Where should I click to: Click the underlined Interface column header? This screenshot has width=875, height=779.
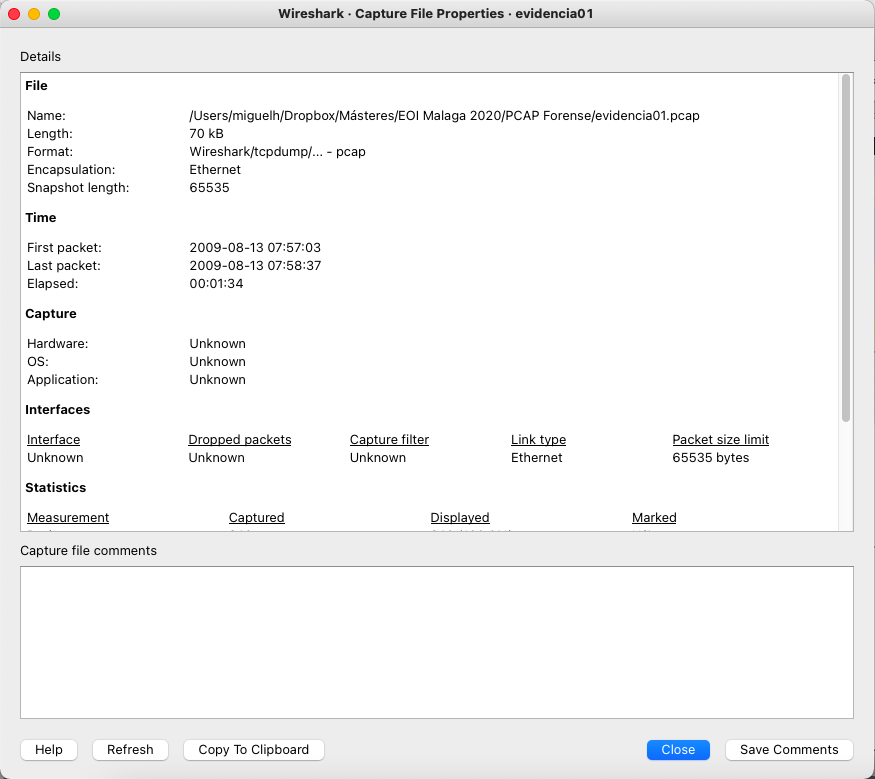(x=53, y=440)
